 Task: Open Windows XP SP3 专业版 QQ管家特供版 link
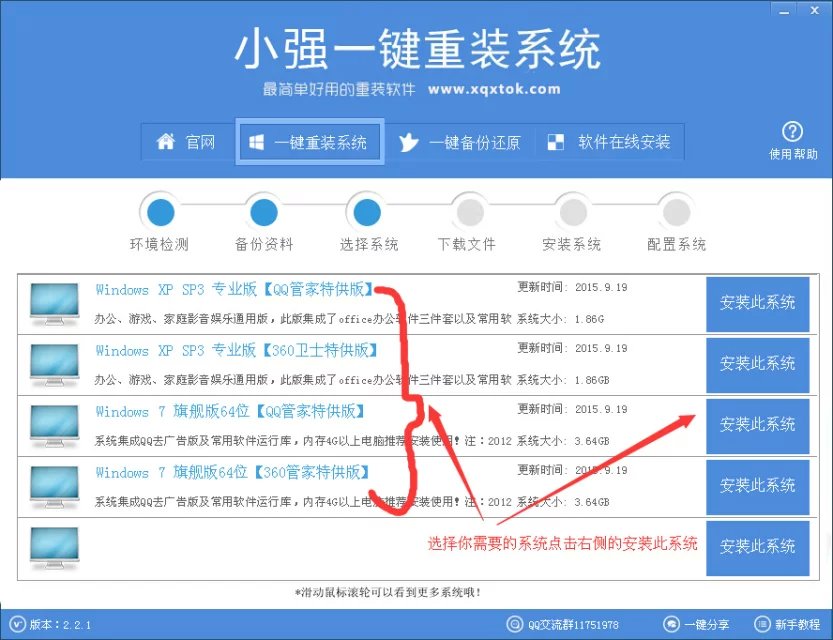point(232,290)
